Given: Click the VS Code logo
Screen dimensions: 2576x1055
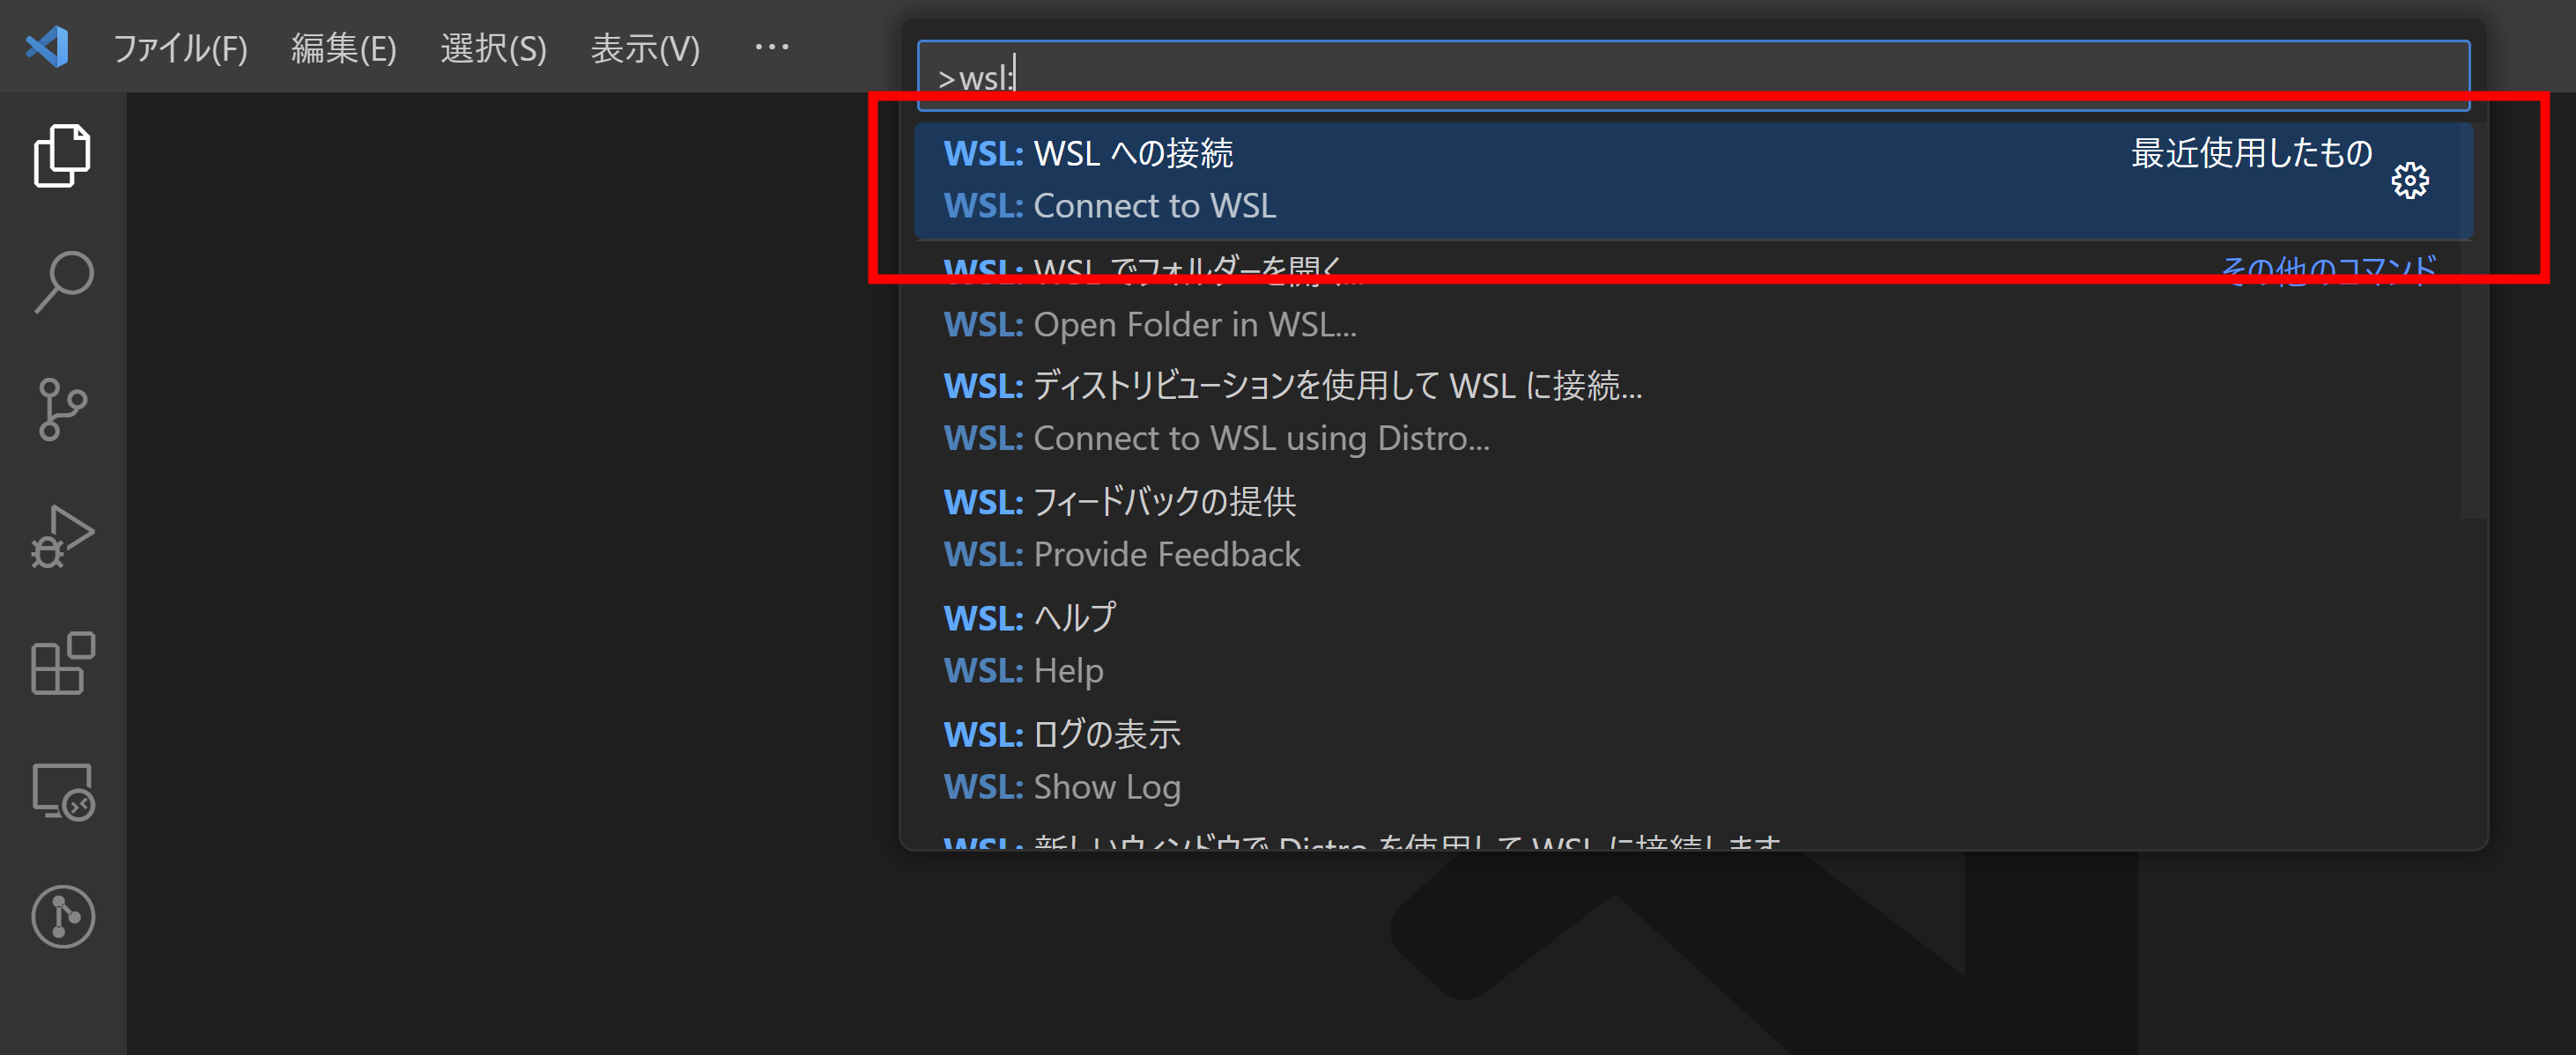Looking at the screenshot, I should [x=47, y=46].
